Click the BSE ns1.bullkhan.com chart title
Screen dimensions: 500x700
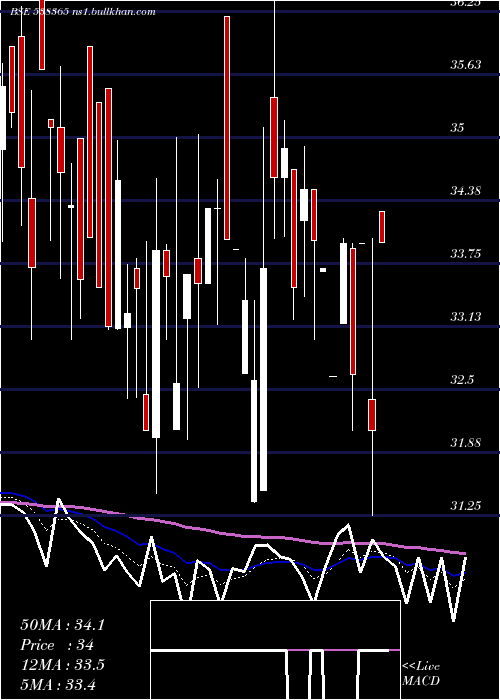point(83,12)
